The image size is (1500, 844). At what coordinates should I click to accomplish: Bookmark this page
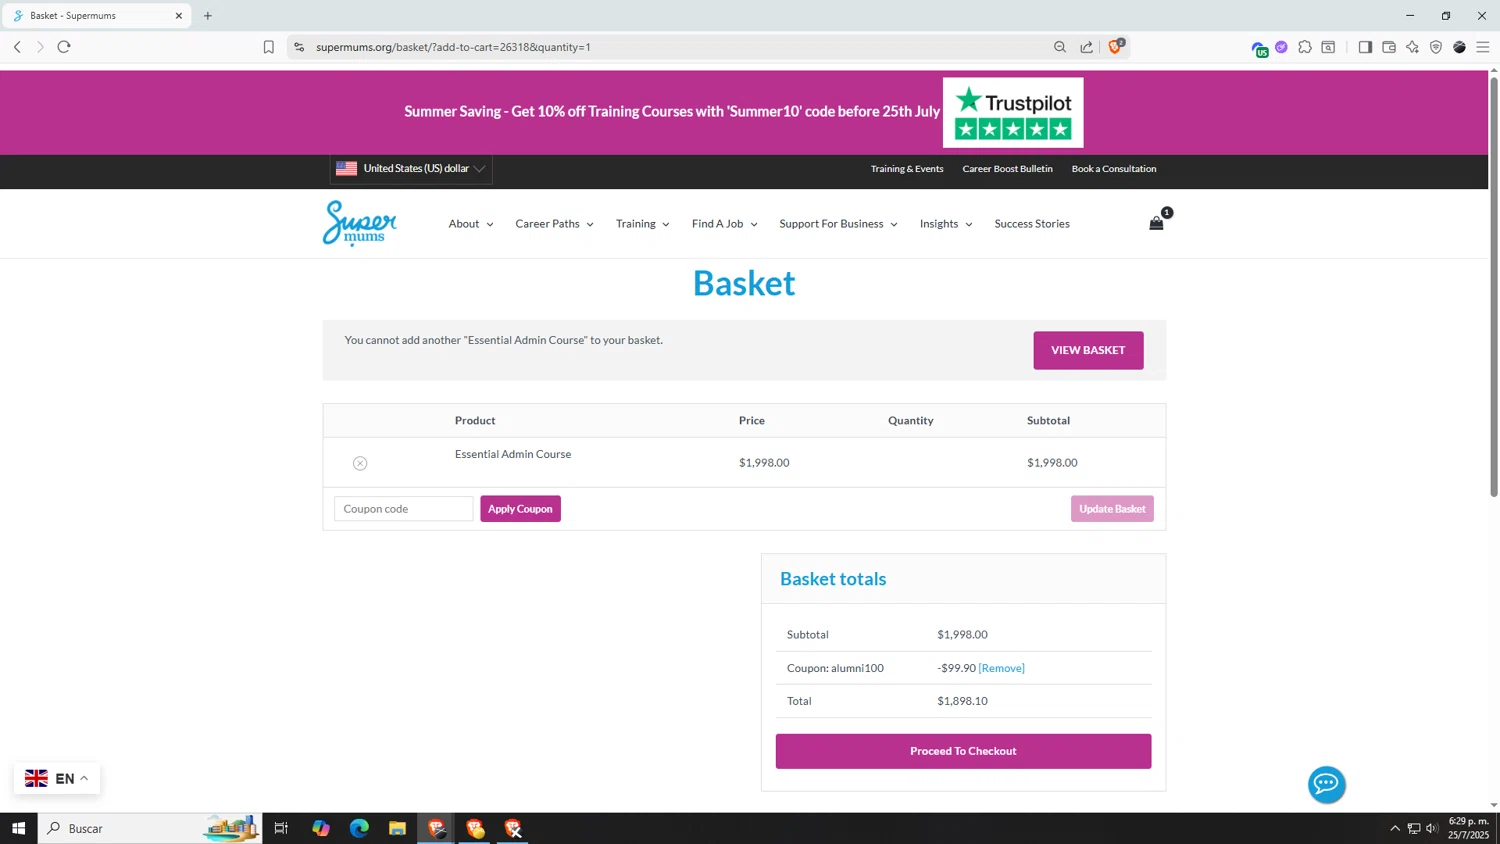point(268,47)
